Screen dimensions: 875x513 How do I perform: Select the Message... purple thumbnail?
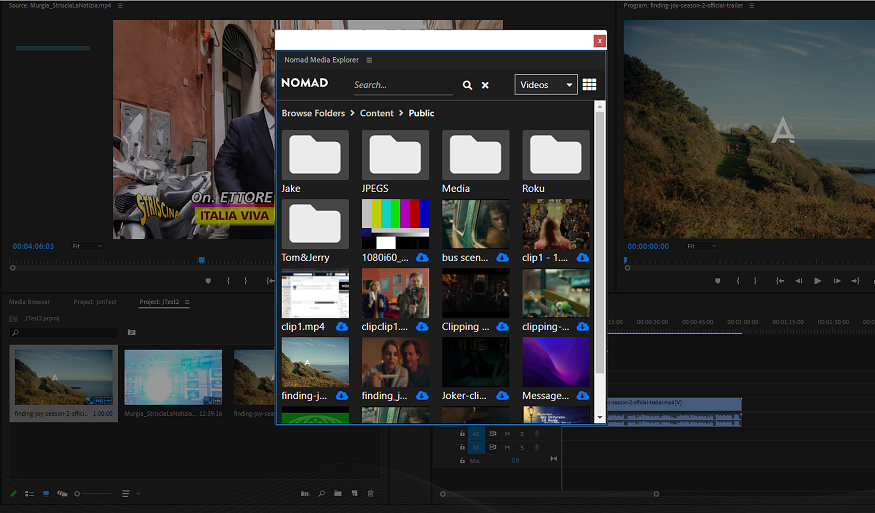556,362
